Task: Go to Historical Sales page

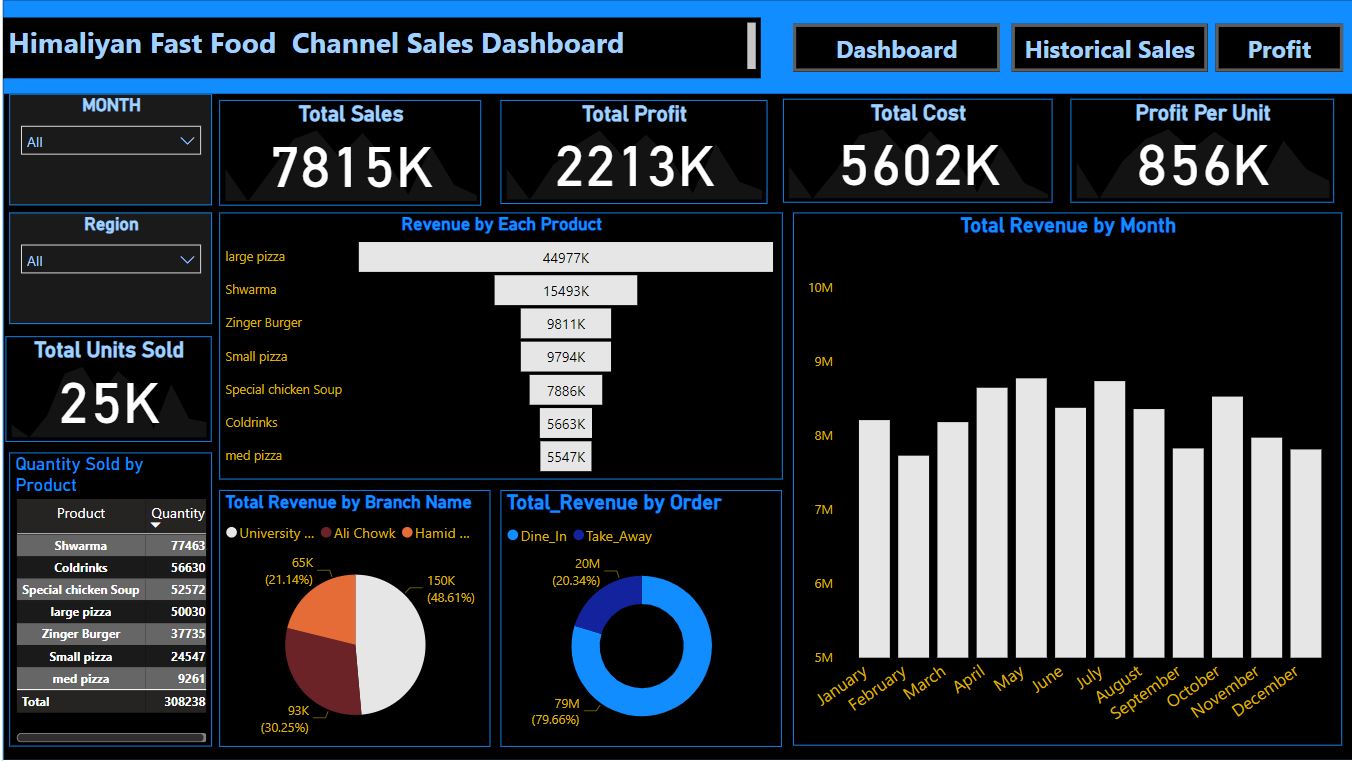Action: pyautogui.click(x=1109, y=49)
